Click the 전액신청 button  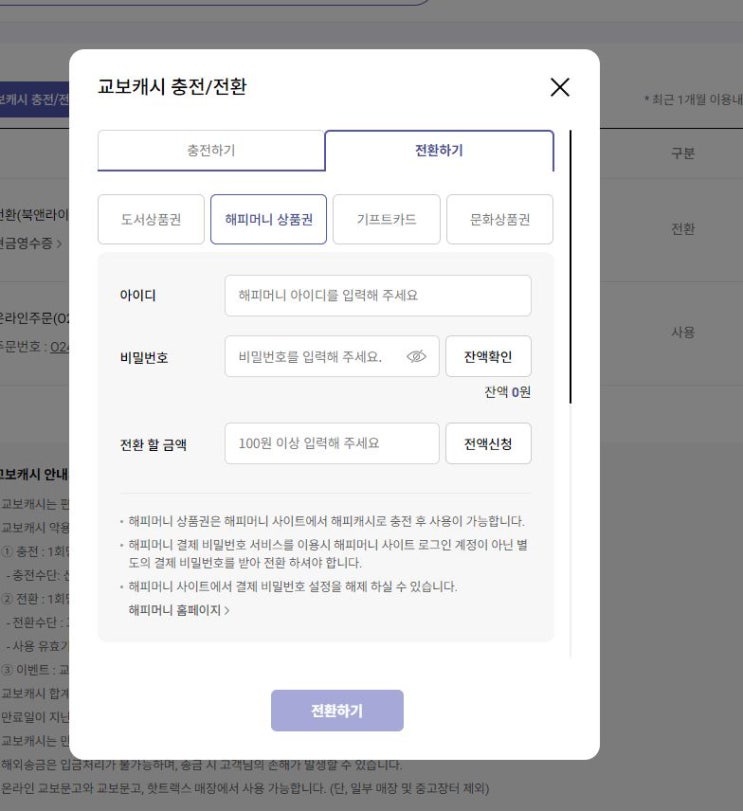488,443
